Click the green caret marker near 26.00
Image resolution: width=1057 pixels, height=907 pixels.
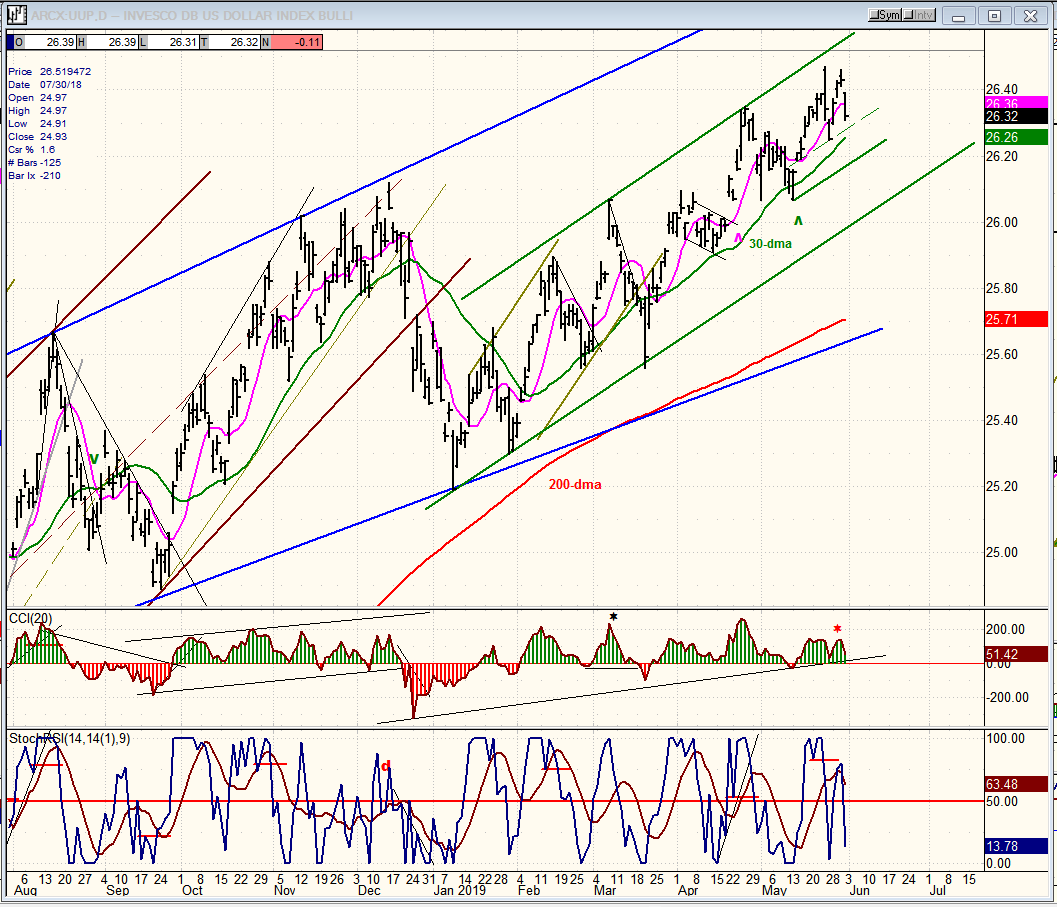point(798,220)
